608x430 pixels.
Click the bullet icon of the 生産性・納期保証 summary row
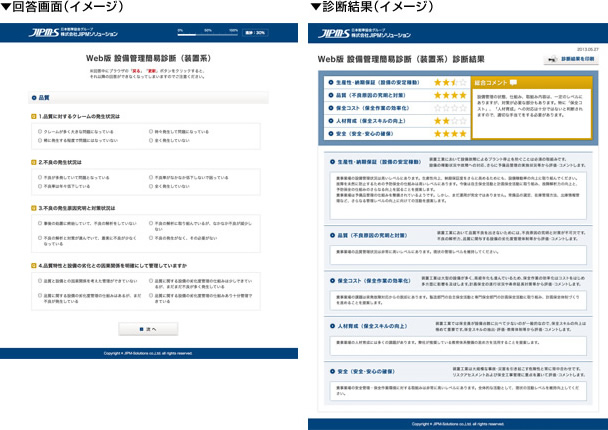(x=331, y=82)
